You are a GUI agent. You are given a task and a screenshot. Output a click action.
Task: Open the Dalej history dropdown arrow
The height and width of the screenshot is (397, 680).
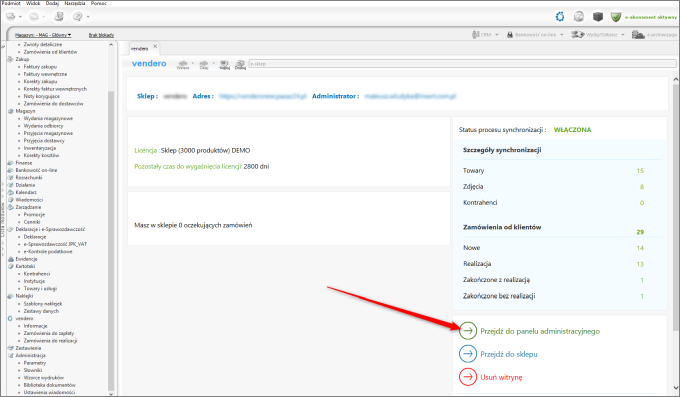(x=213, y=63)
